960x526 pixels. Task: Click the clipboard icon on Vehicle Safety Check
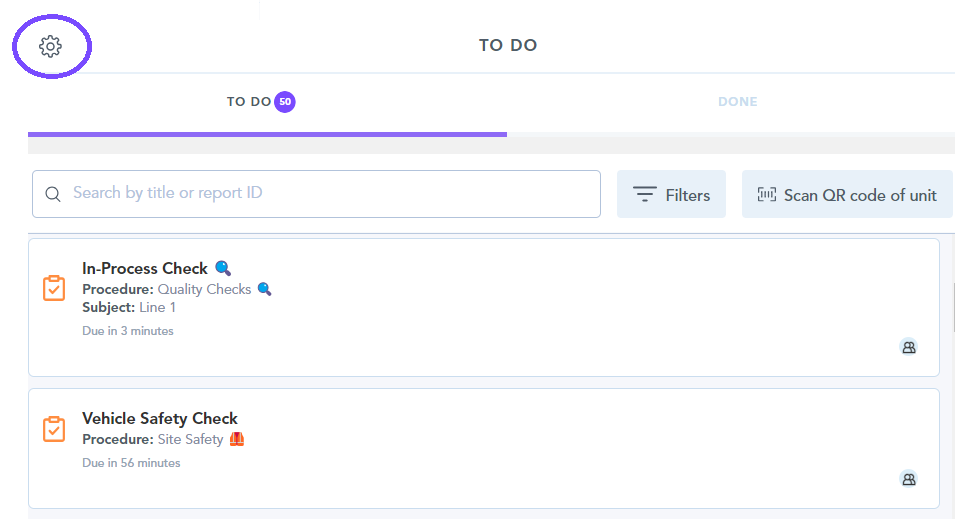click(x=54, y=429)
